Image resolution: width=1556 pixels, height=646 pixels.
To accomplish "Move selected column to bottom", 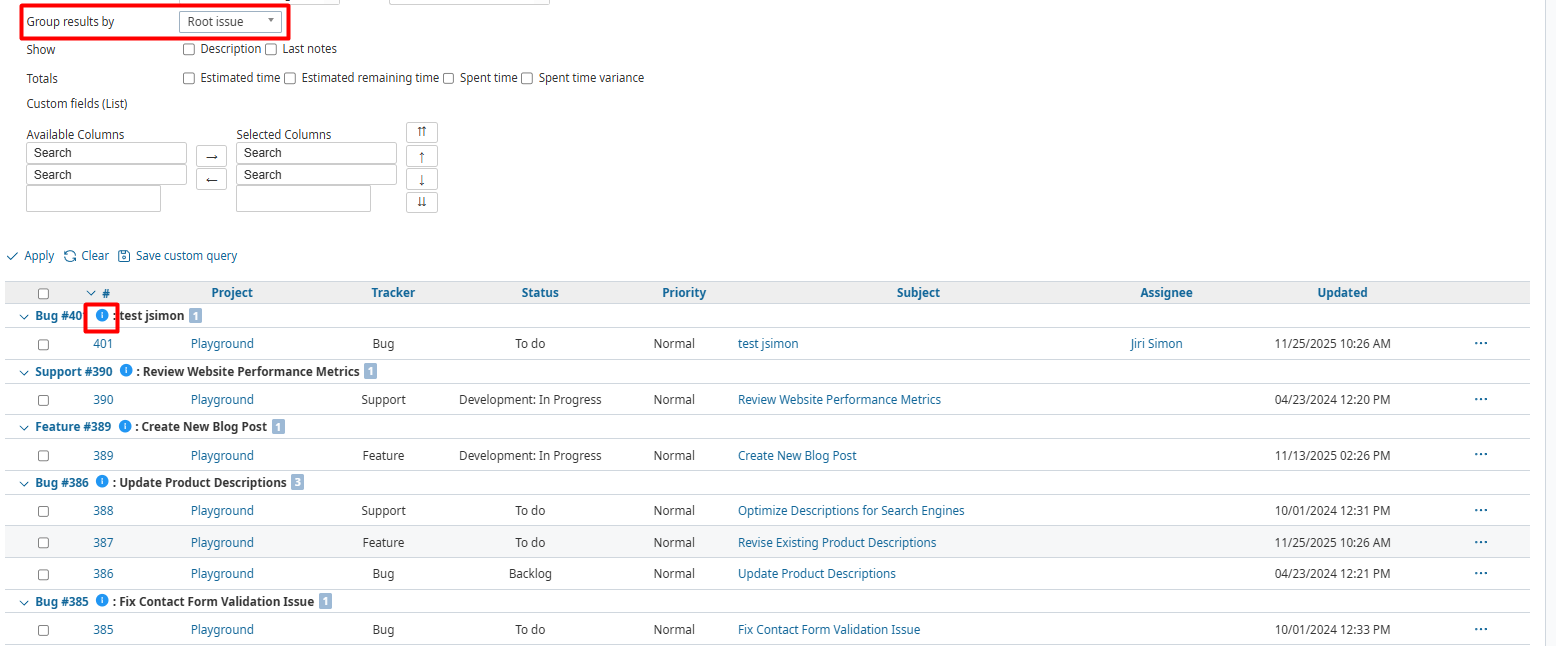I will click(x=421, y=202).
